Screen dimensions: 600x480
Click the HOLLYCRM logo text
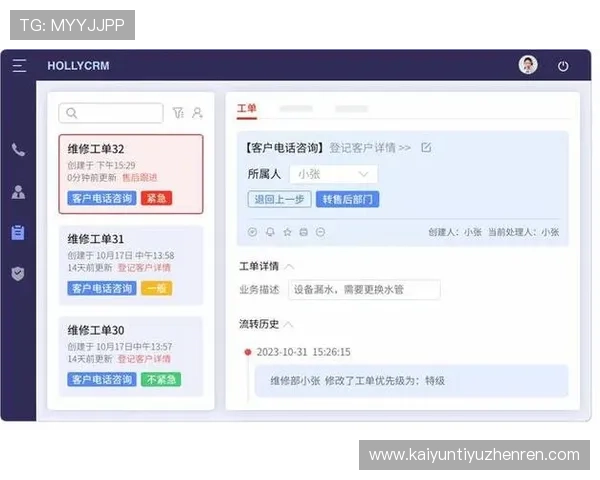[x=78, y=65]
